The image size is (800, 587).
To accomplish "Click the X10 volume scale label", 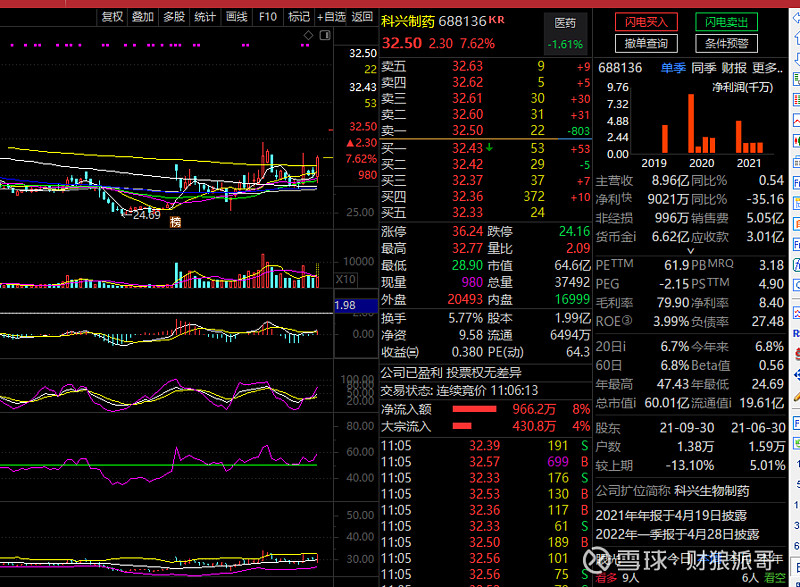I will pyautogui.click(x=346, y=279).
